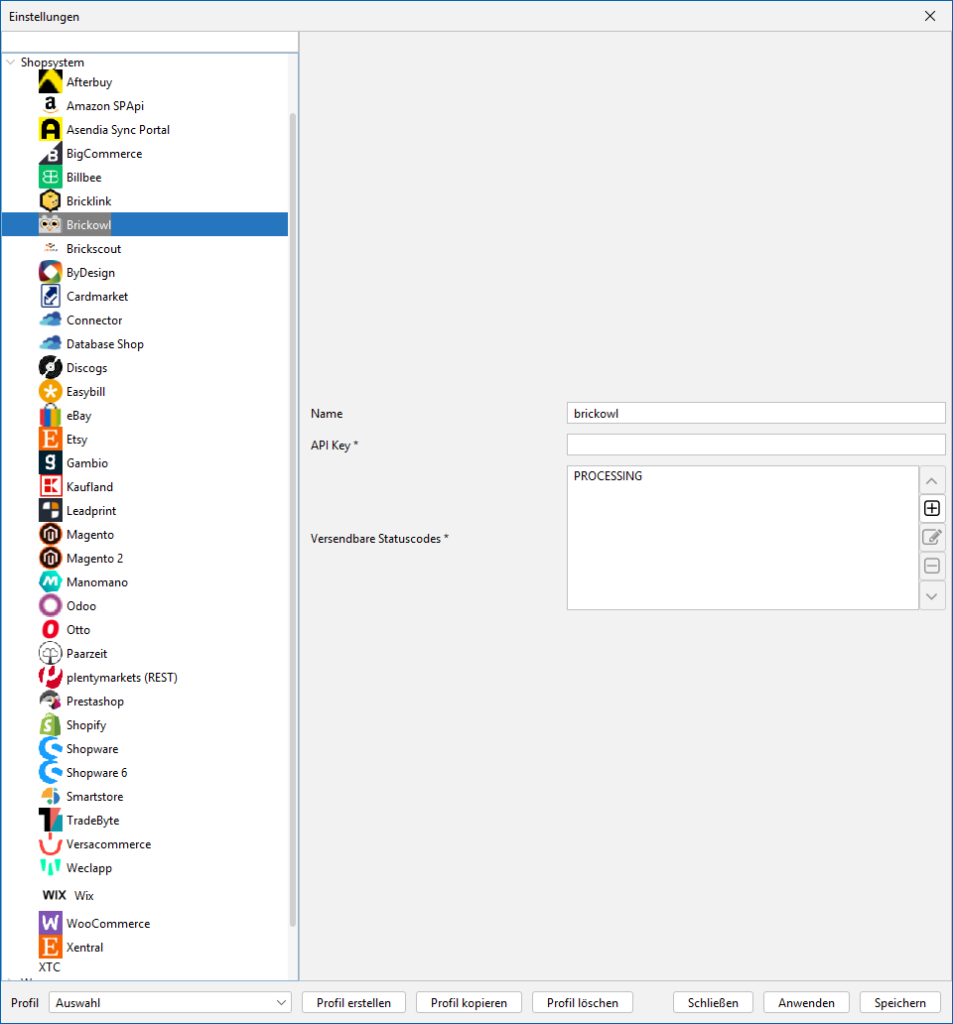This screenshot has height=1024, width=953.
Task: Select the Afterbuy shop icon
Action: [x=50, y=82]
